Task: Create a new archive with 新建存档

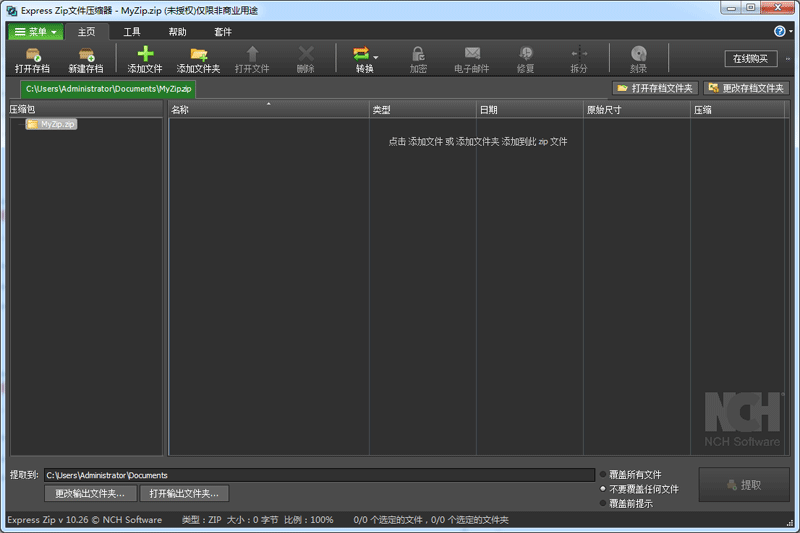Action: (x=86, y=60)
